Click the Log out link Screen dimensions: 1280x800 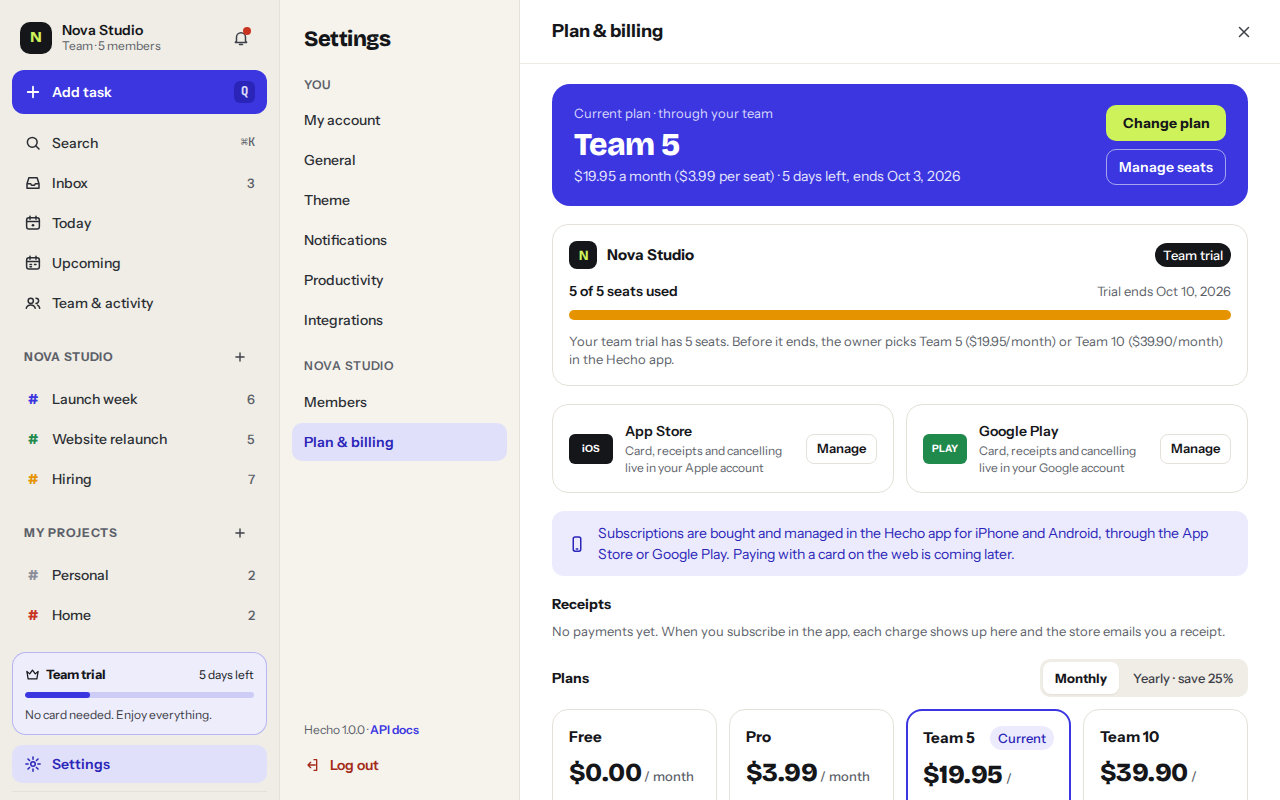(x=354, y=765)
